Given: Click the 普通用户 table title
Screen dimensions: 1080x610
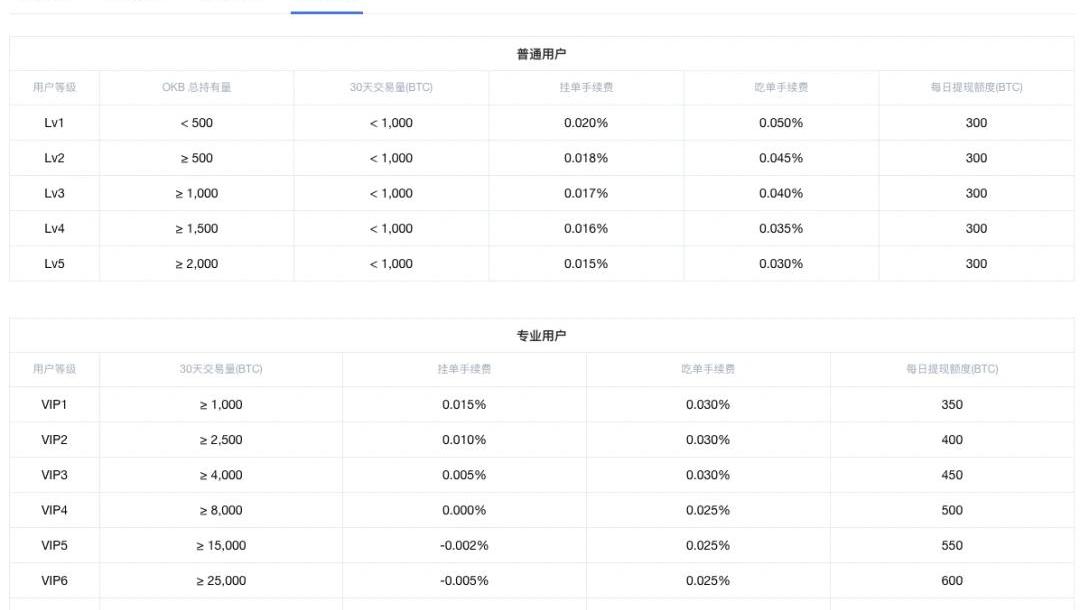Looking at the screenshot, I should coord(541,54).
